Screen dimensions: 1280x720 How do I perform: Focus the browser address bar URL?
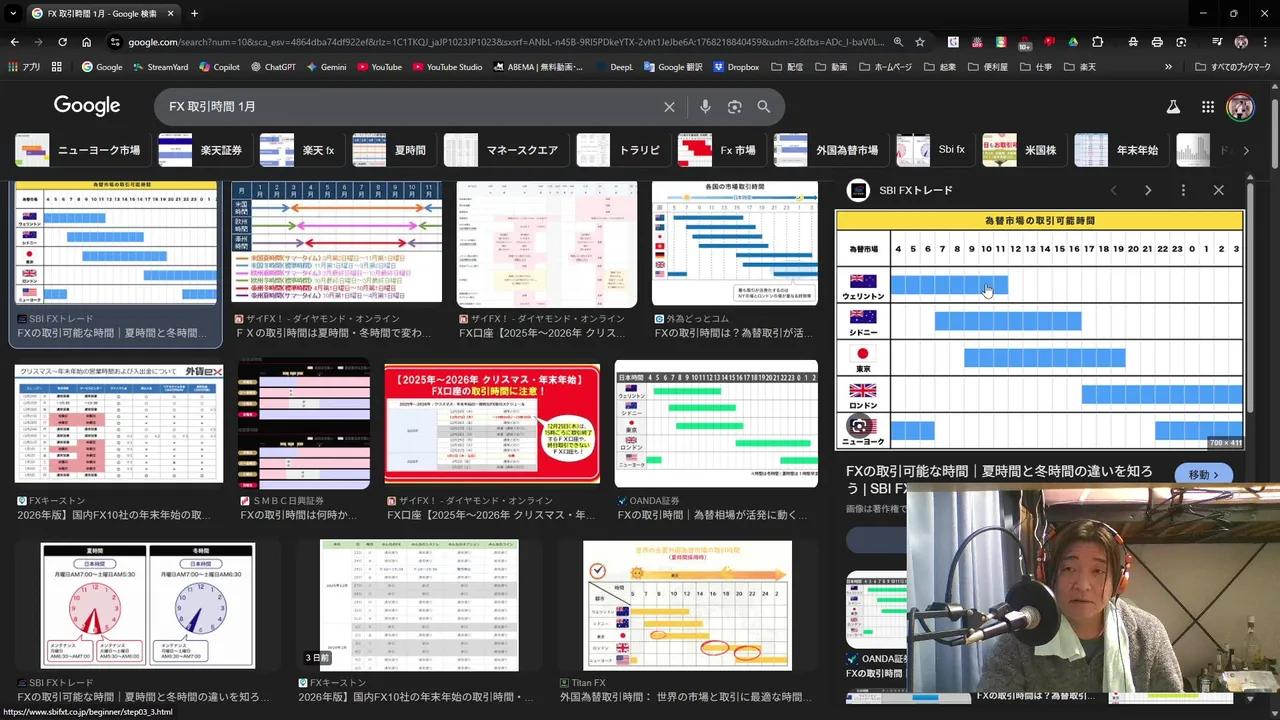505,42
